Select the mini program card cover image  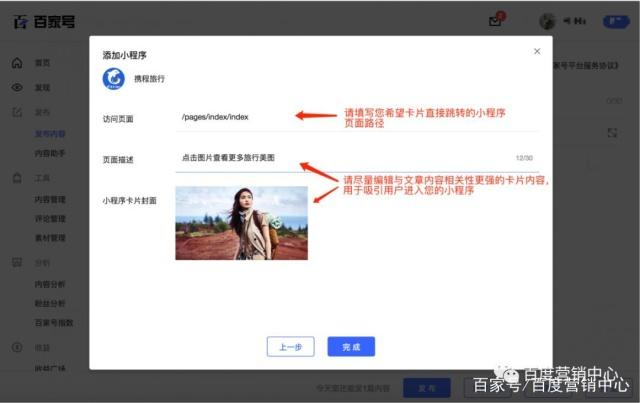tap(241, 222)
